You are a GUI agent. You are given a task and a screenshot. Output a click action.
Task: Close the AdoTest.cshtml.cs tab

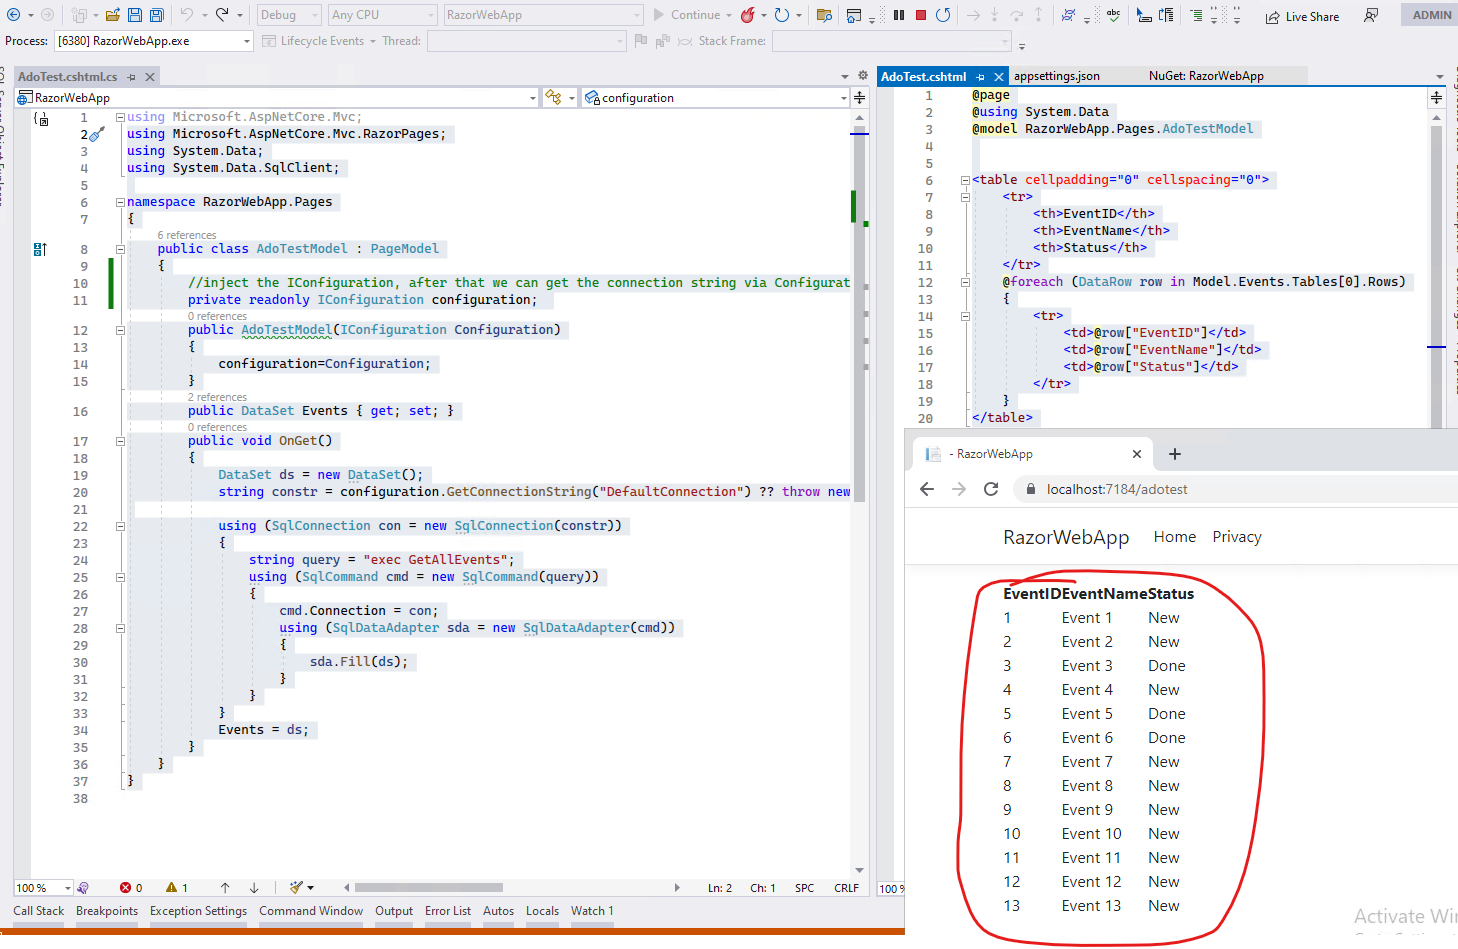click(150, 77)
